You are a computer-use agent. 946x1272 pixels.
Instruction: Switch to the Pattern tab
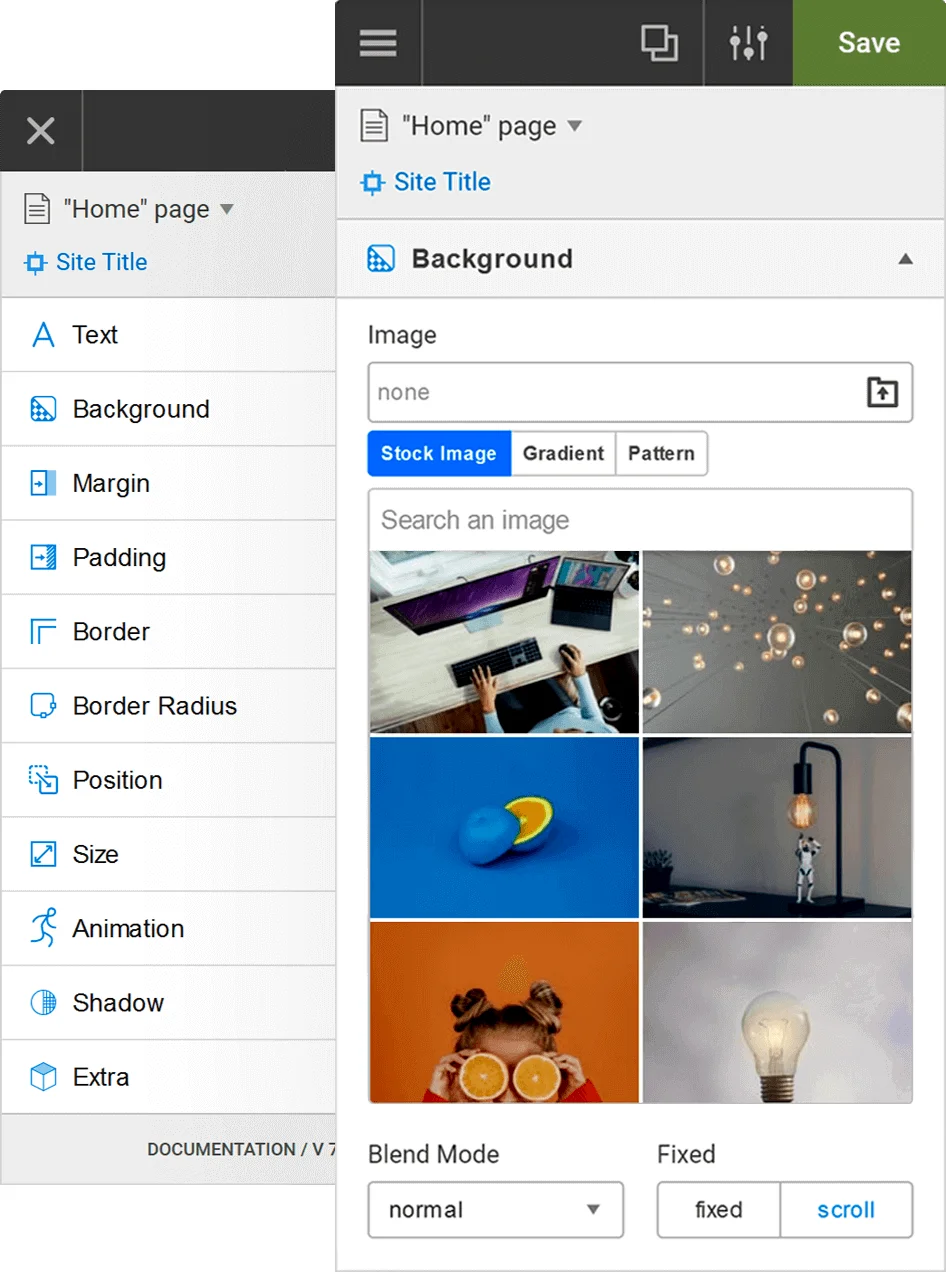point(661,453)
